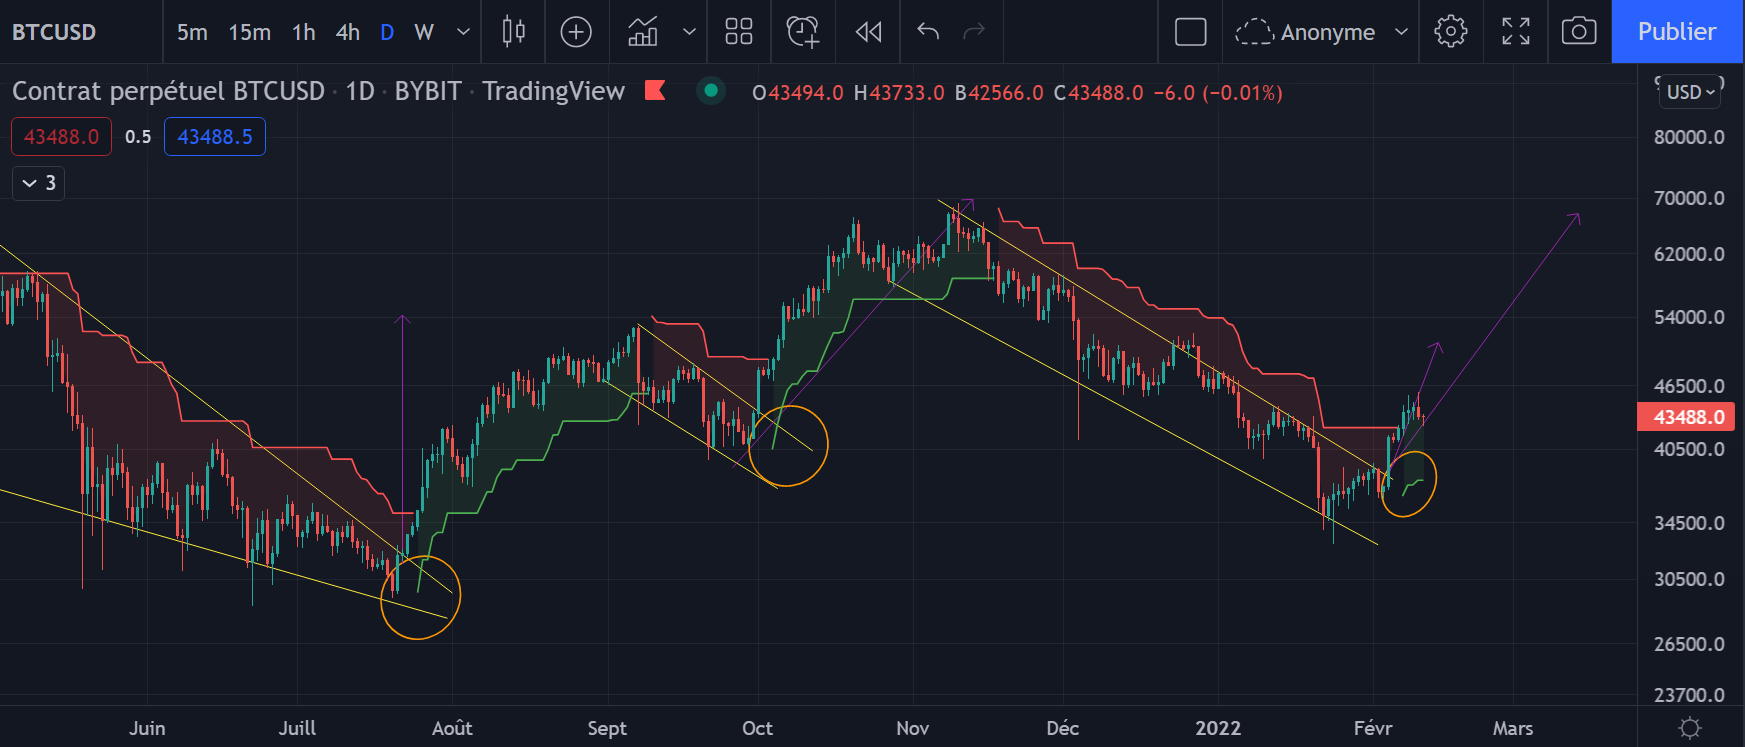Open the USD currency dropdown
This screenshot has width=1745, height=747.
(x=1690, y=92)
